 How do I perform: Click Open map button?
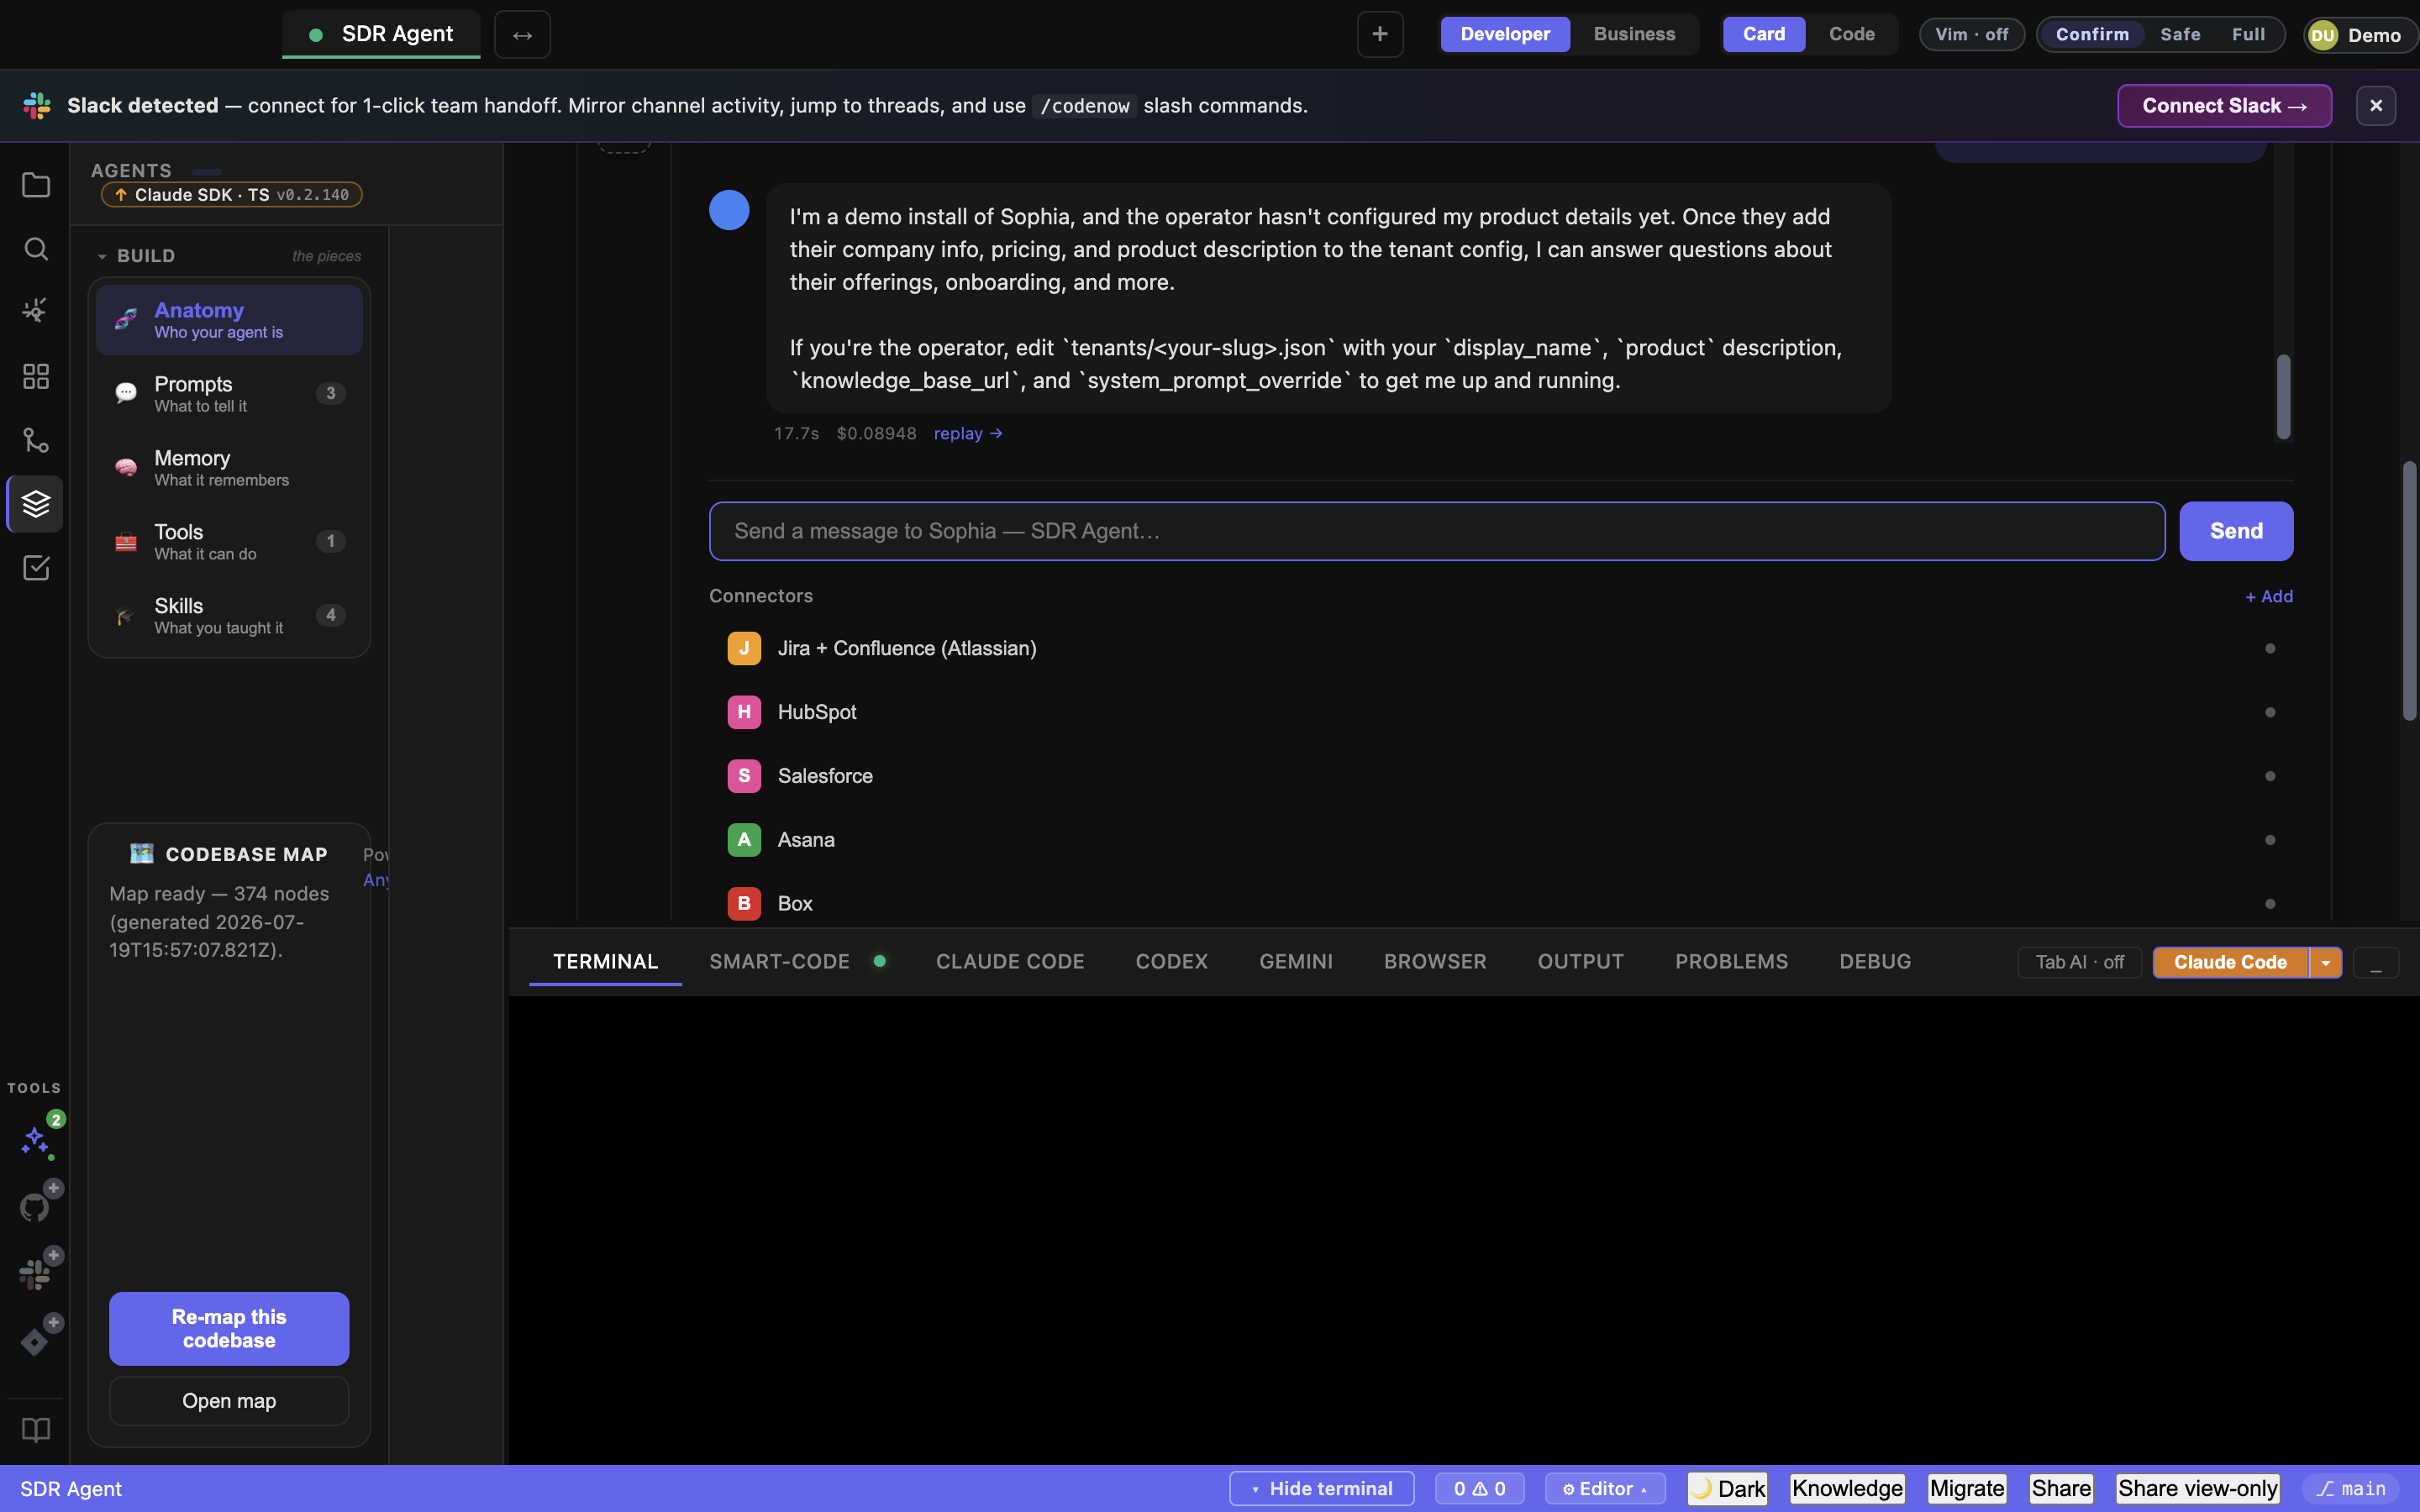coord(229,1401)
